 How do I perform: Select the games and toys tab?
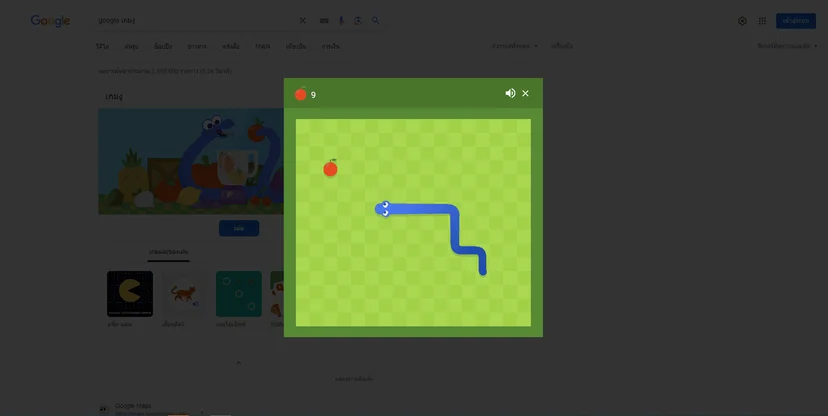pyautogui.click(x=168, y=252)
